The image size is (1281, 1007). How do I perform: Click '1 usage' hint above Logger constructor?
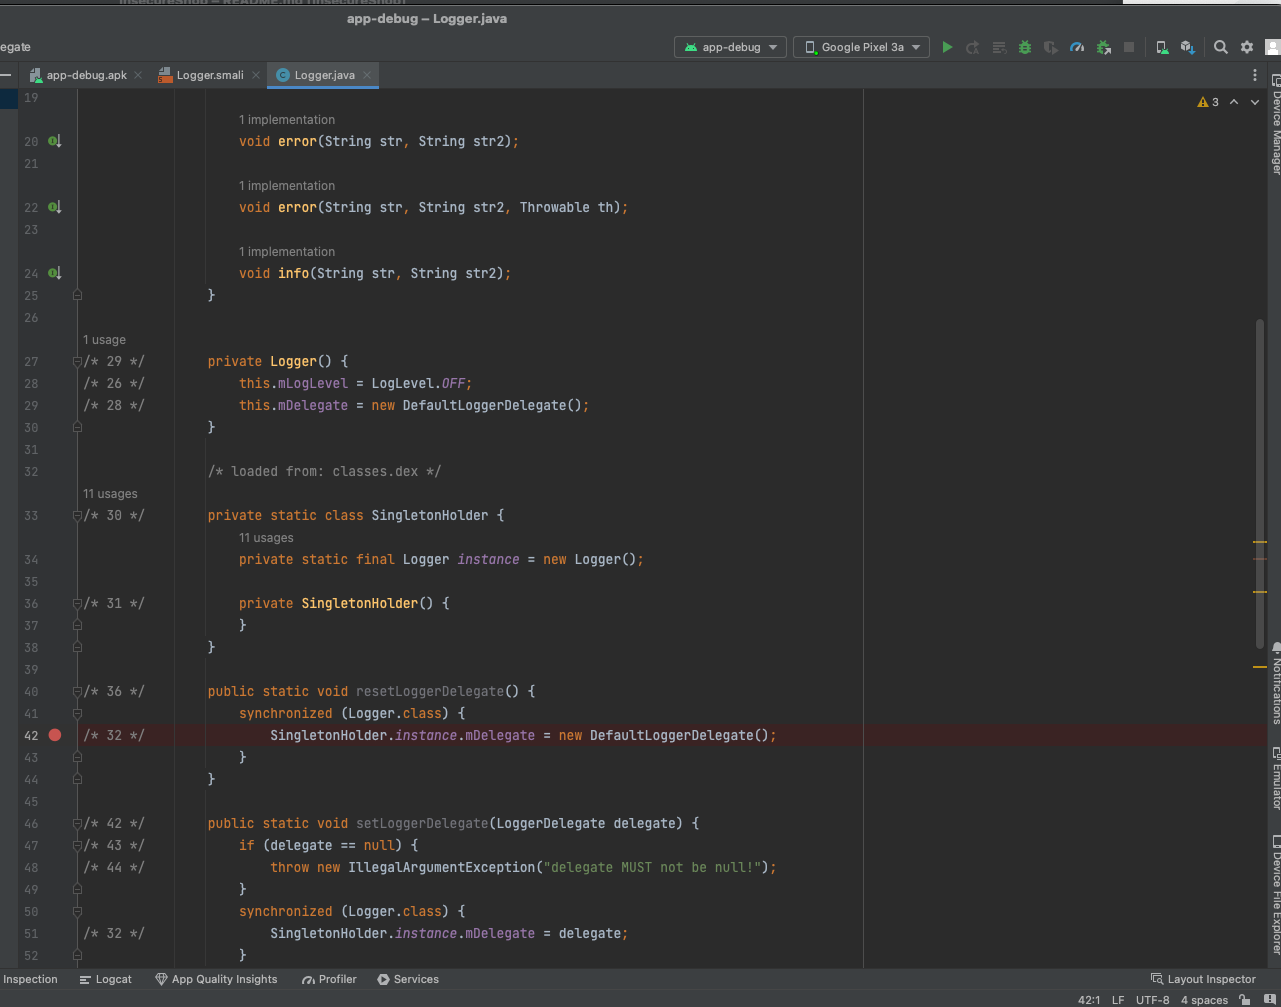pos(104,339)
